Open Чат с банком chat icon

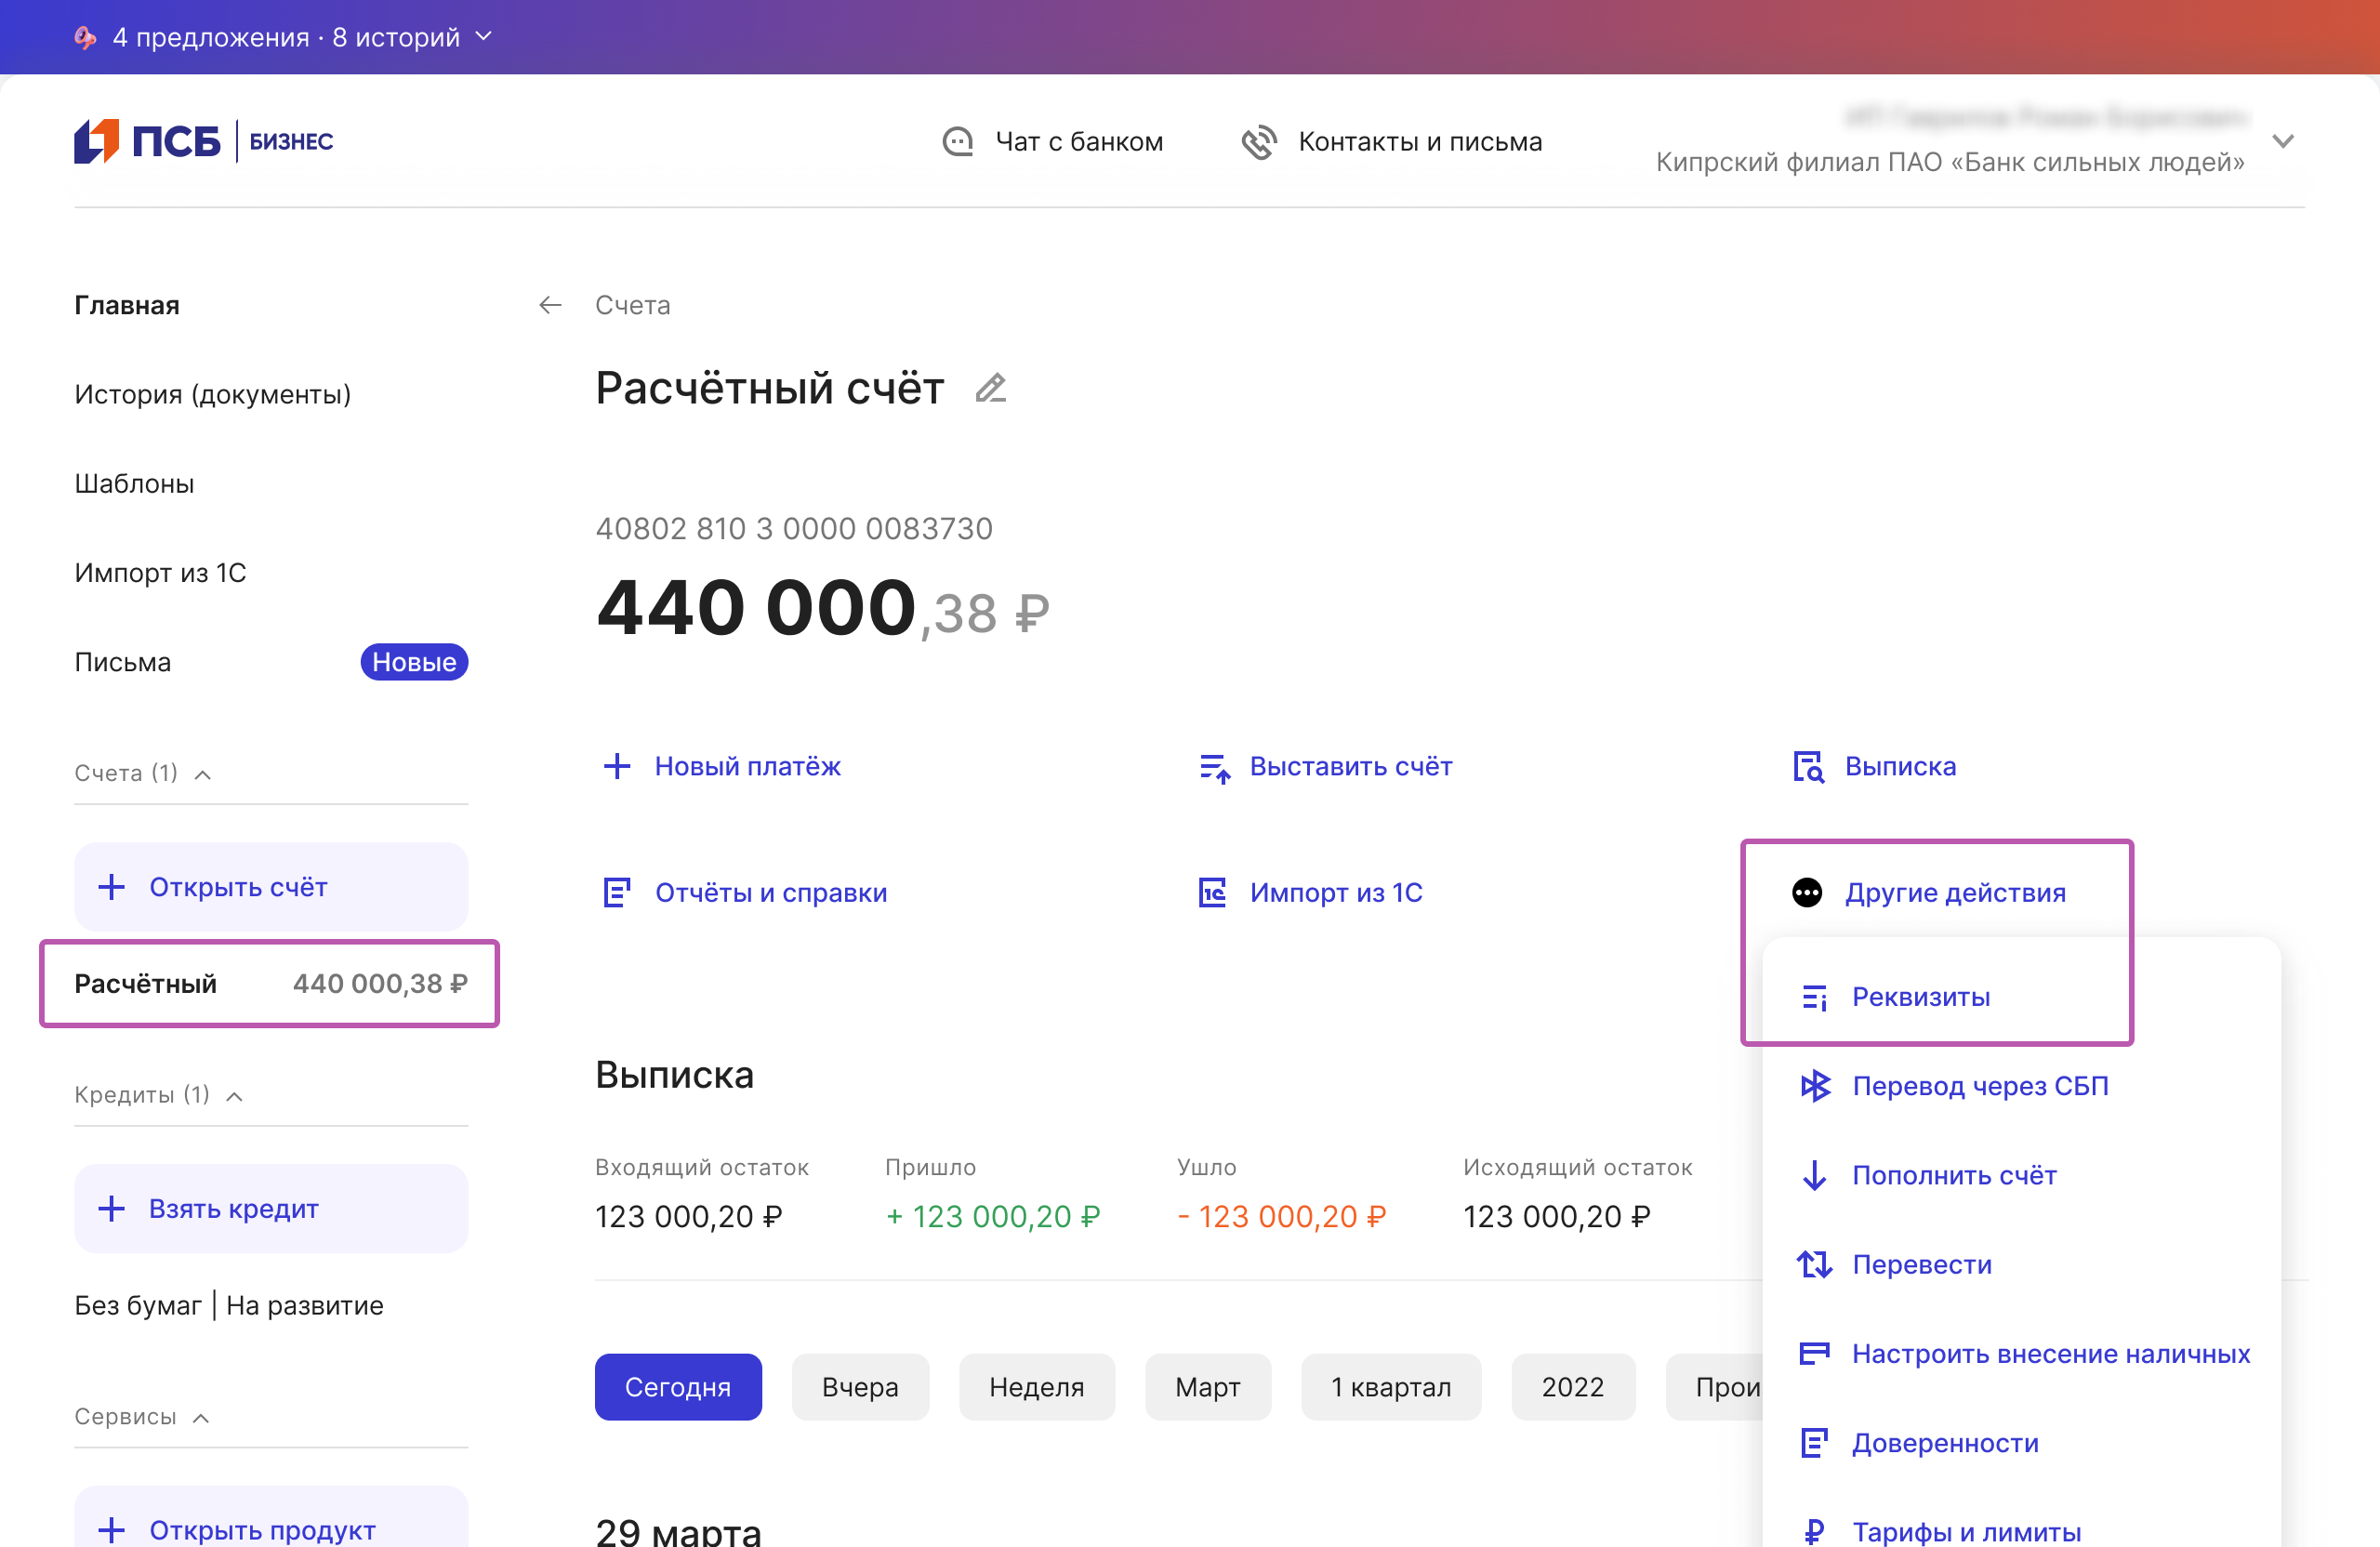[957, 142]
